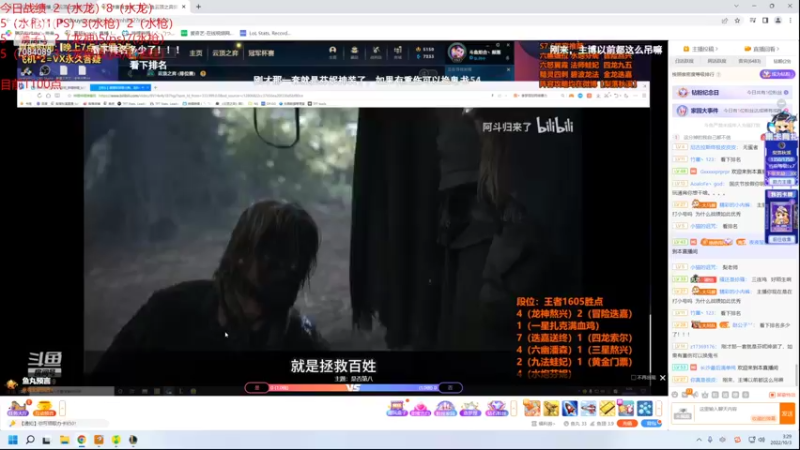
Task: Open the gold treasure pot icon
Action: point(44,409)
